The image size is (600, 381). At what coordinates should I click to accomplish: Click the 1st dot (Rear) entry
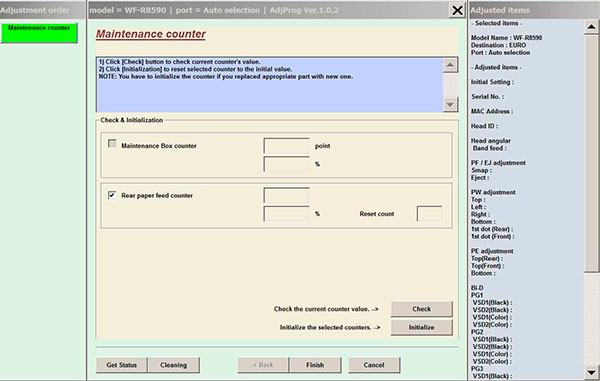coord(492,229)
